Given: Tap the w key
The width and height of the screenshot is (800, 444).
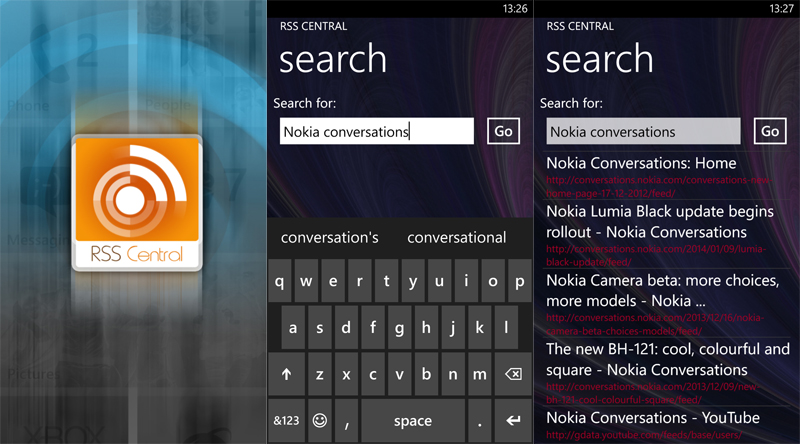Looking at the screenshot, I should pyautogui.click(x=306, y=281).
